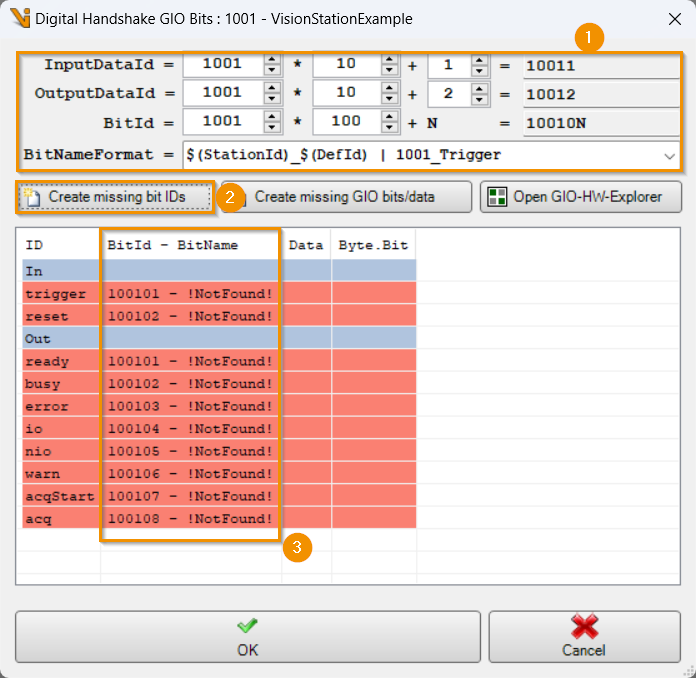Select the trigger row ID cell

[61, 293]
